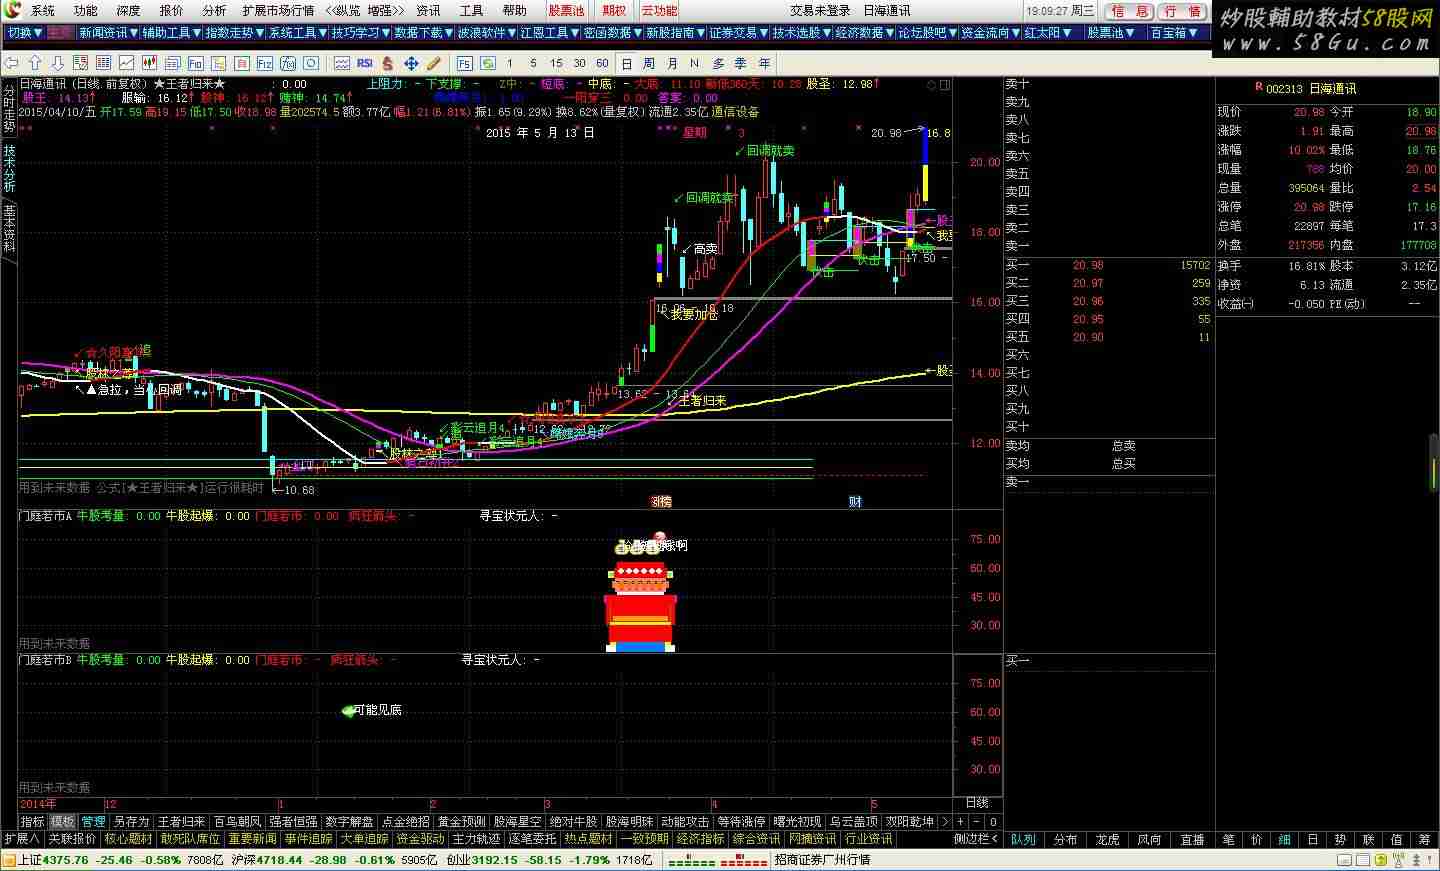Select the 数字解盘 indicator tab
The width and height of the screenshot is (1440, 871).
[x=349, y=822]
